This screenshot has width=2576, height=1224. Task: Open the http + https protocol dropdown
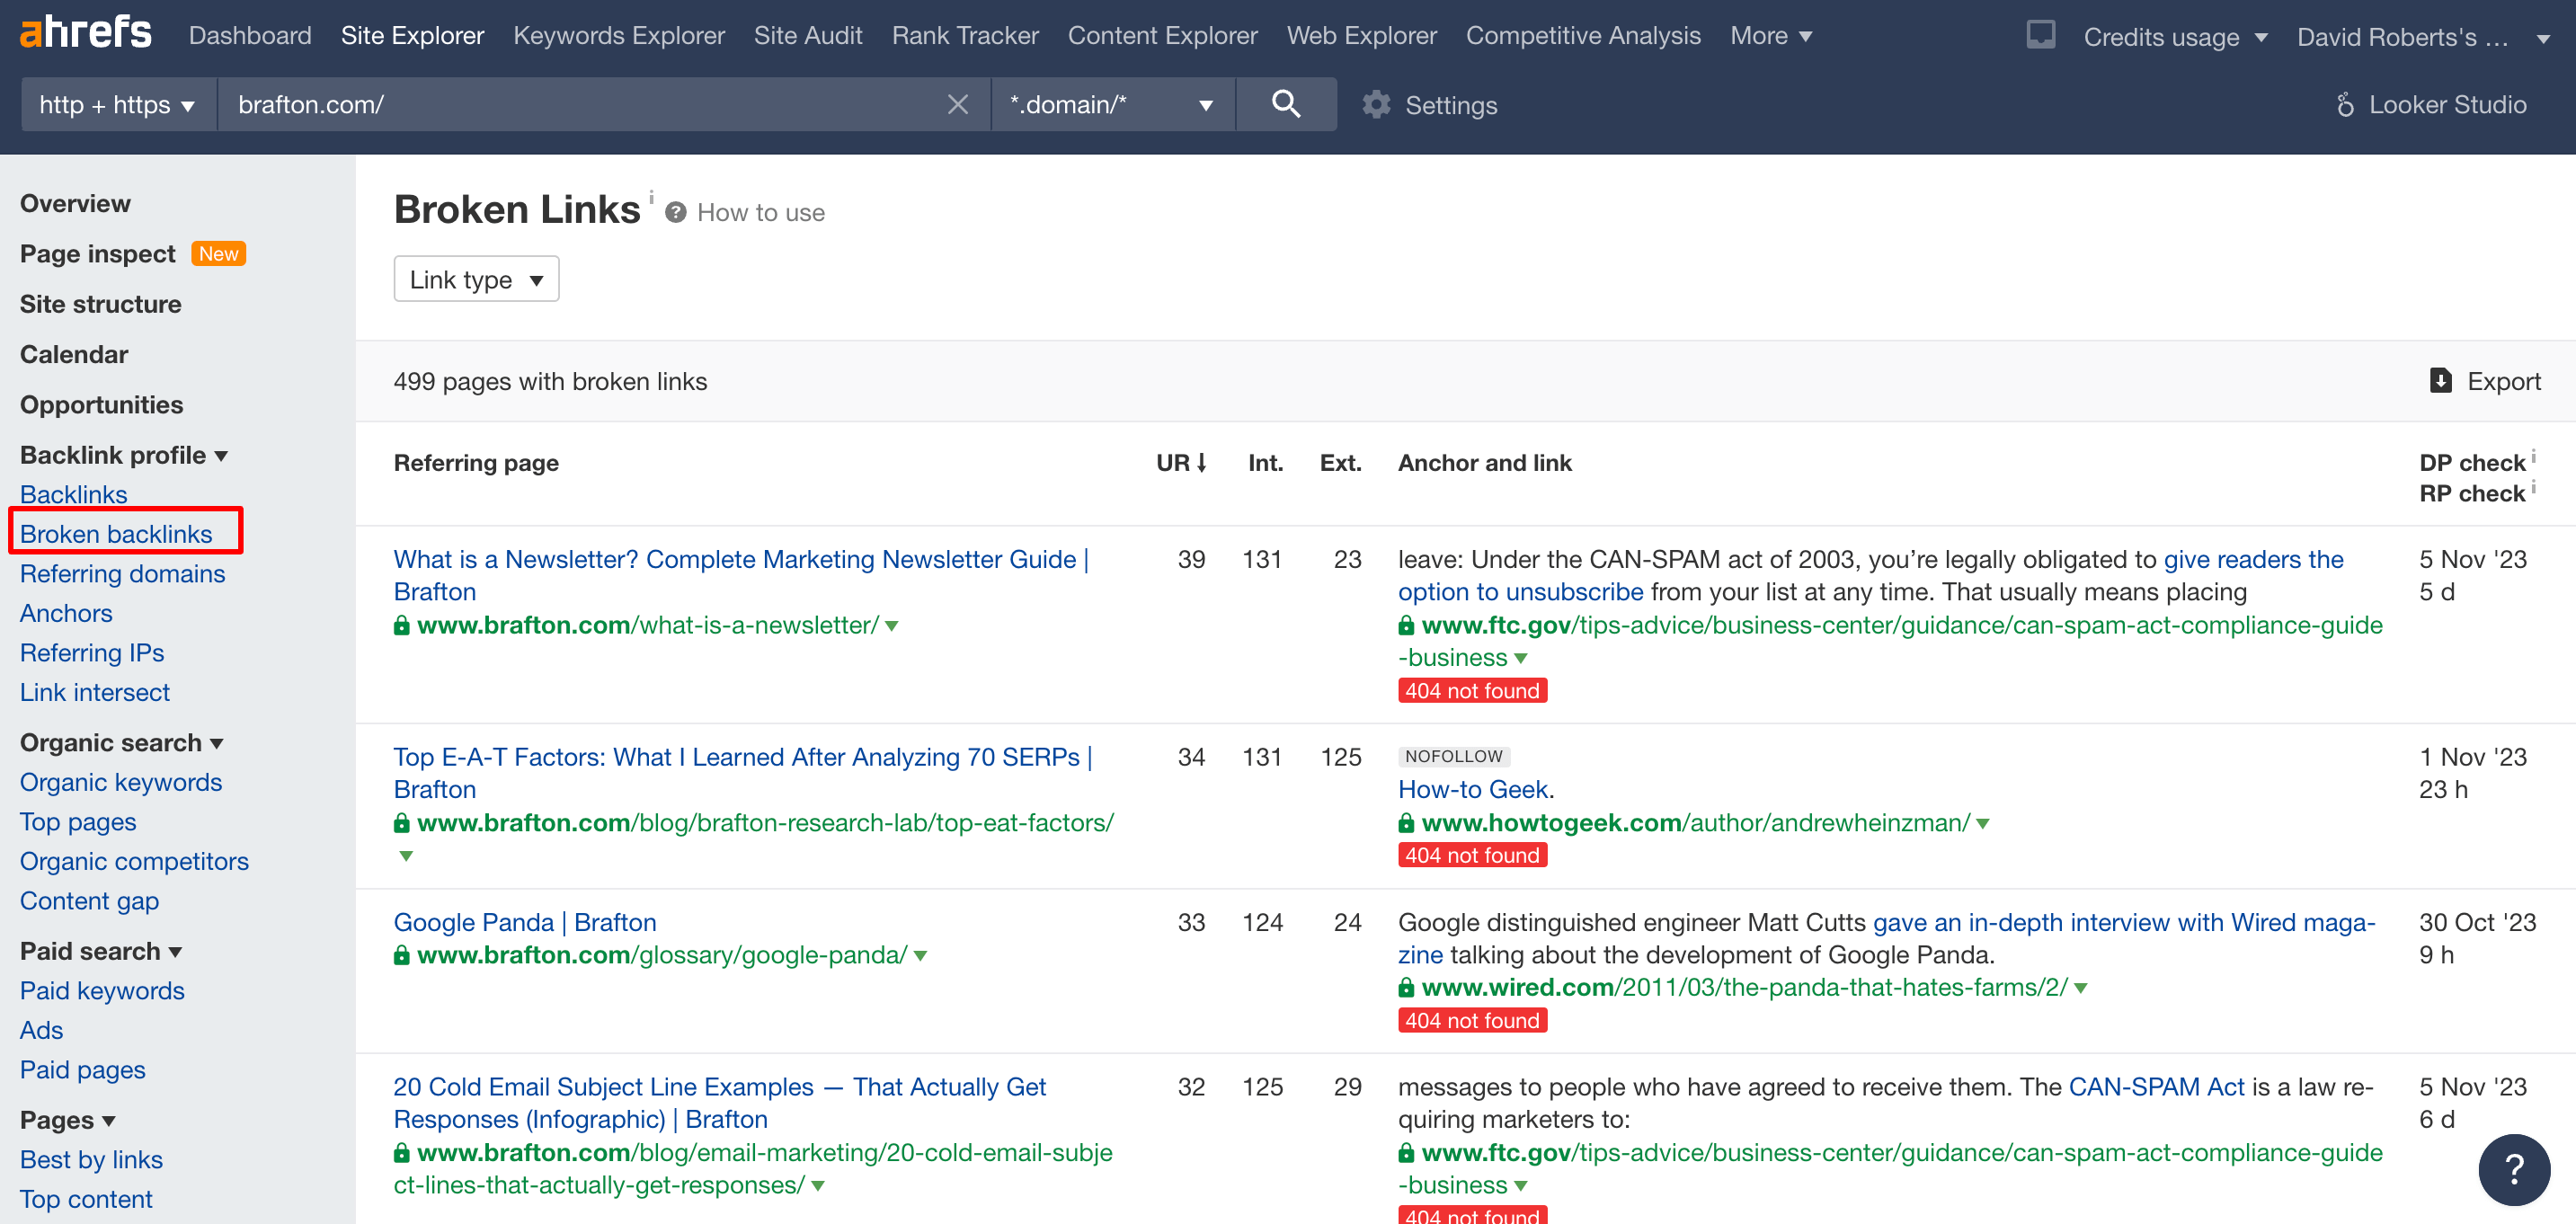(x=118, y=104)
